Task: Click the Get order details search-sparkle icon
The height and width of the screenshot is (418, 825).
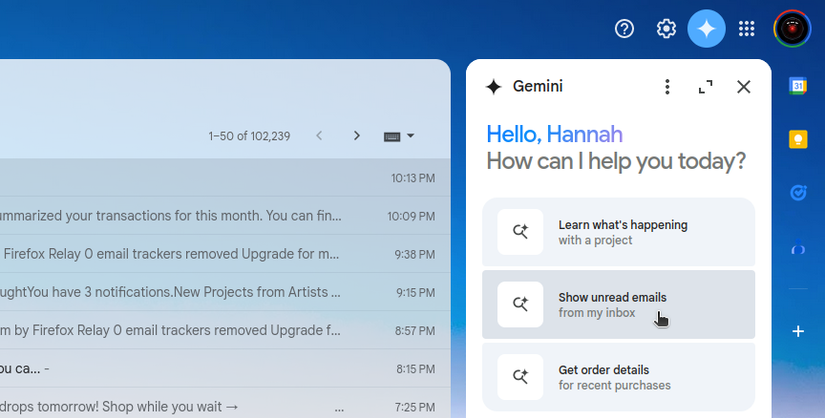Action: click(x=520, y=377)
